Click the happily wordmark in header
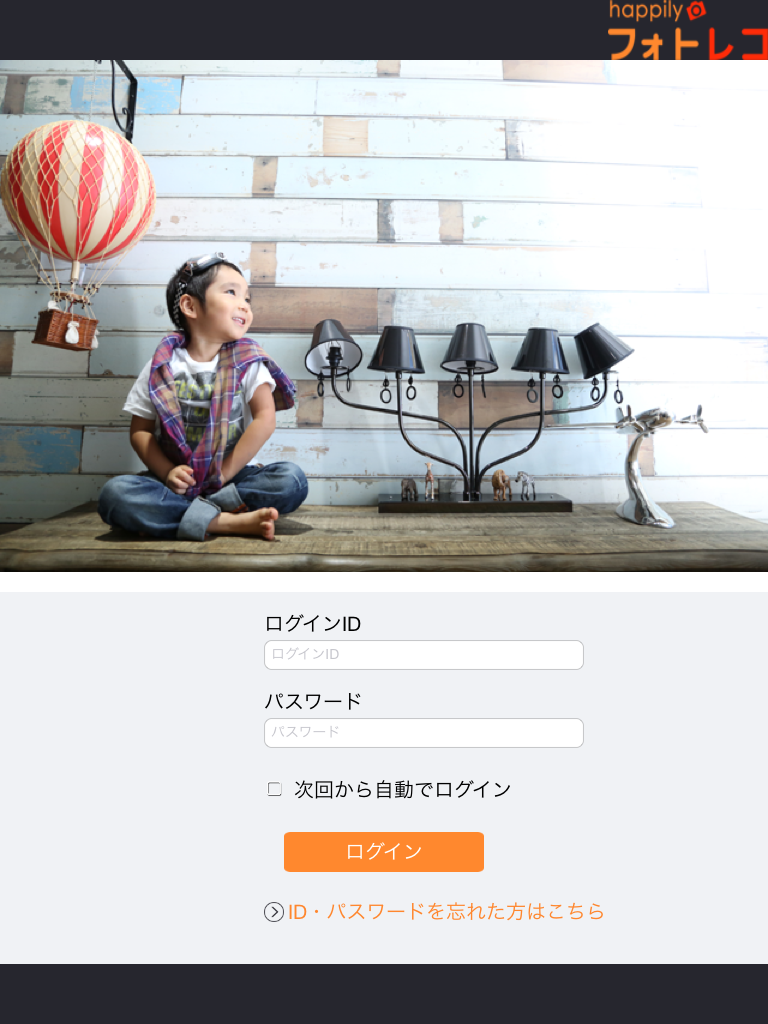 646,10
